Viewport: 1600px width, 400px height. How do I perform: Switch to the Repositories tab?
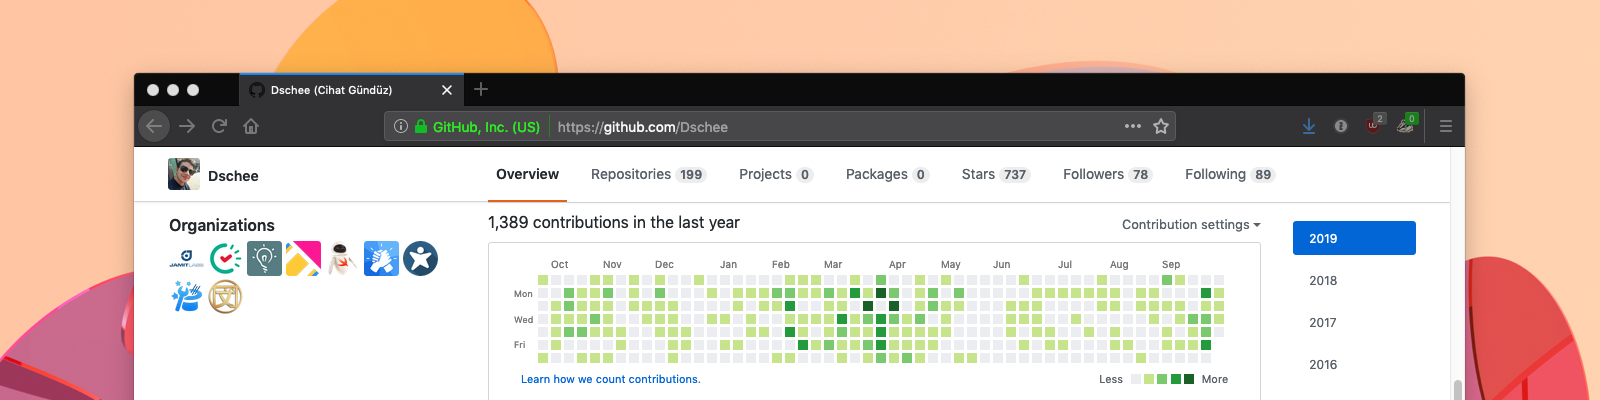(647, 174)
